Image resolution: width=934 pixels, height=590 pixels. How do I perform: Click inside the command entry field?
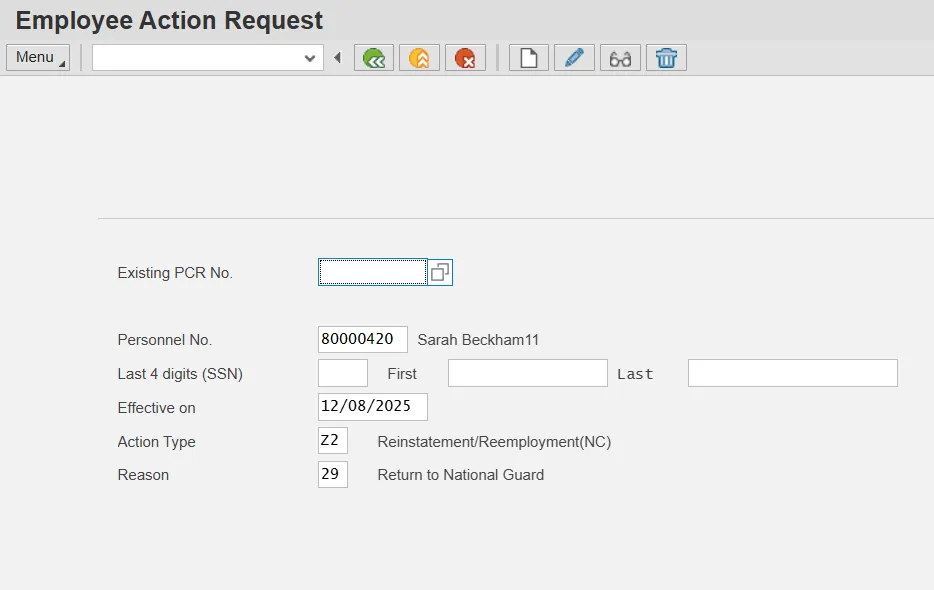[x=196, y=58]
